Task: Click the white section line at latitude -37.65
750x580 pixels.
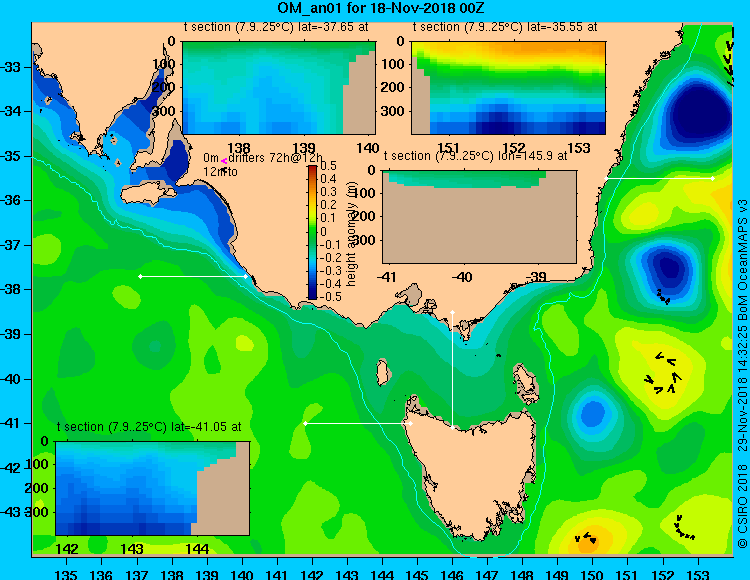Action: tap(193, 276)
